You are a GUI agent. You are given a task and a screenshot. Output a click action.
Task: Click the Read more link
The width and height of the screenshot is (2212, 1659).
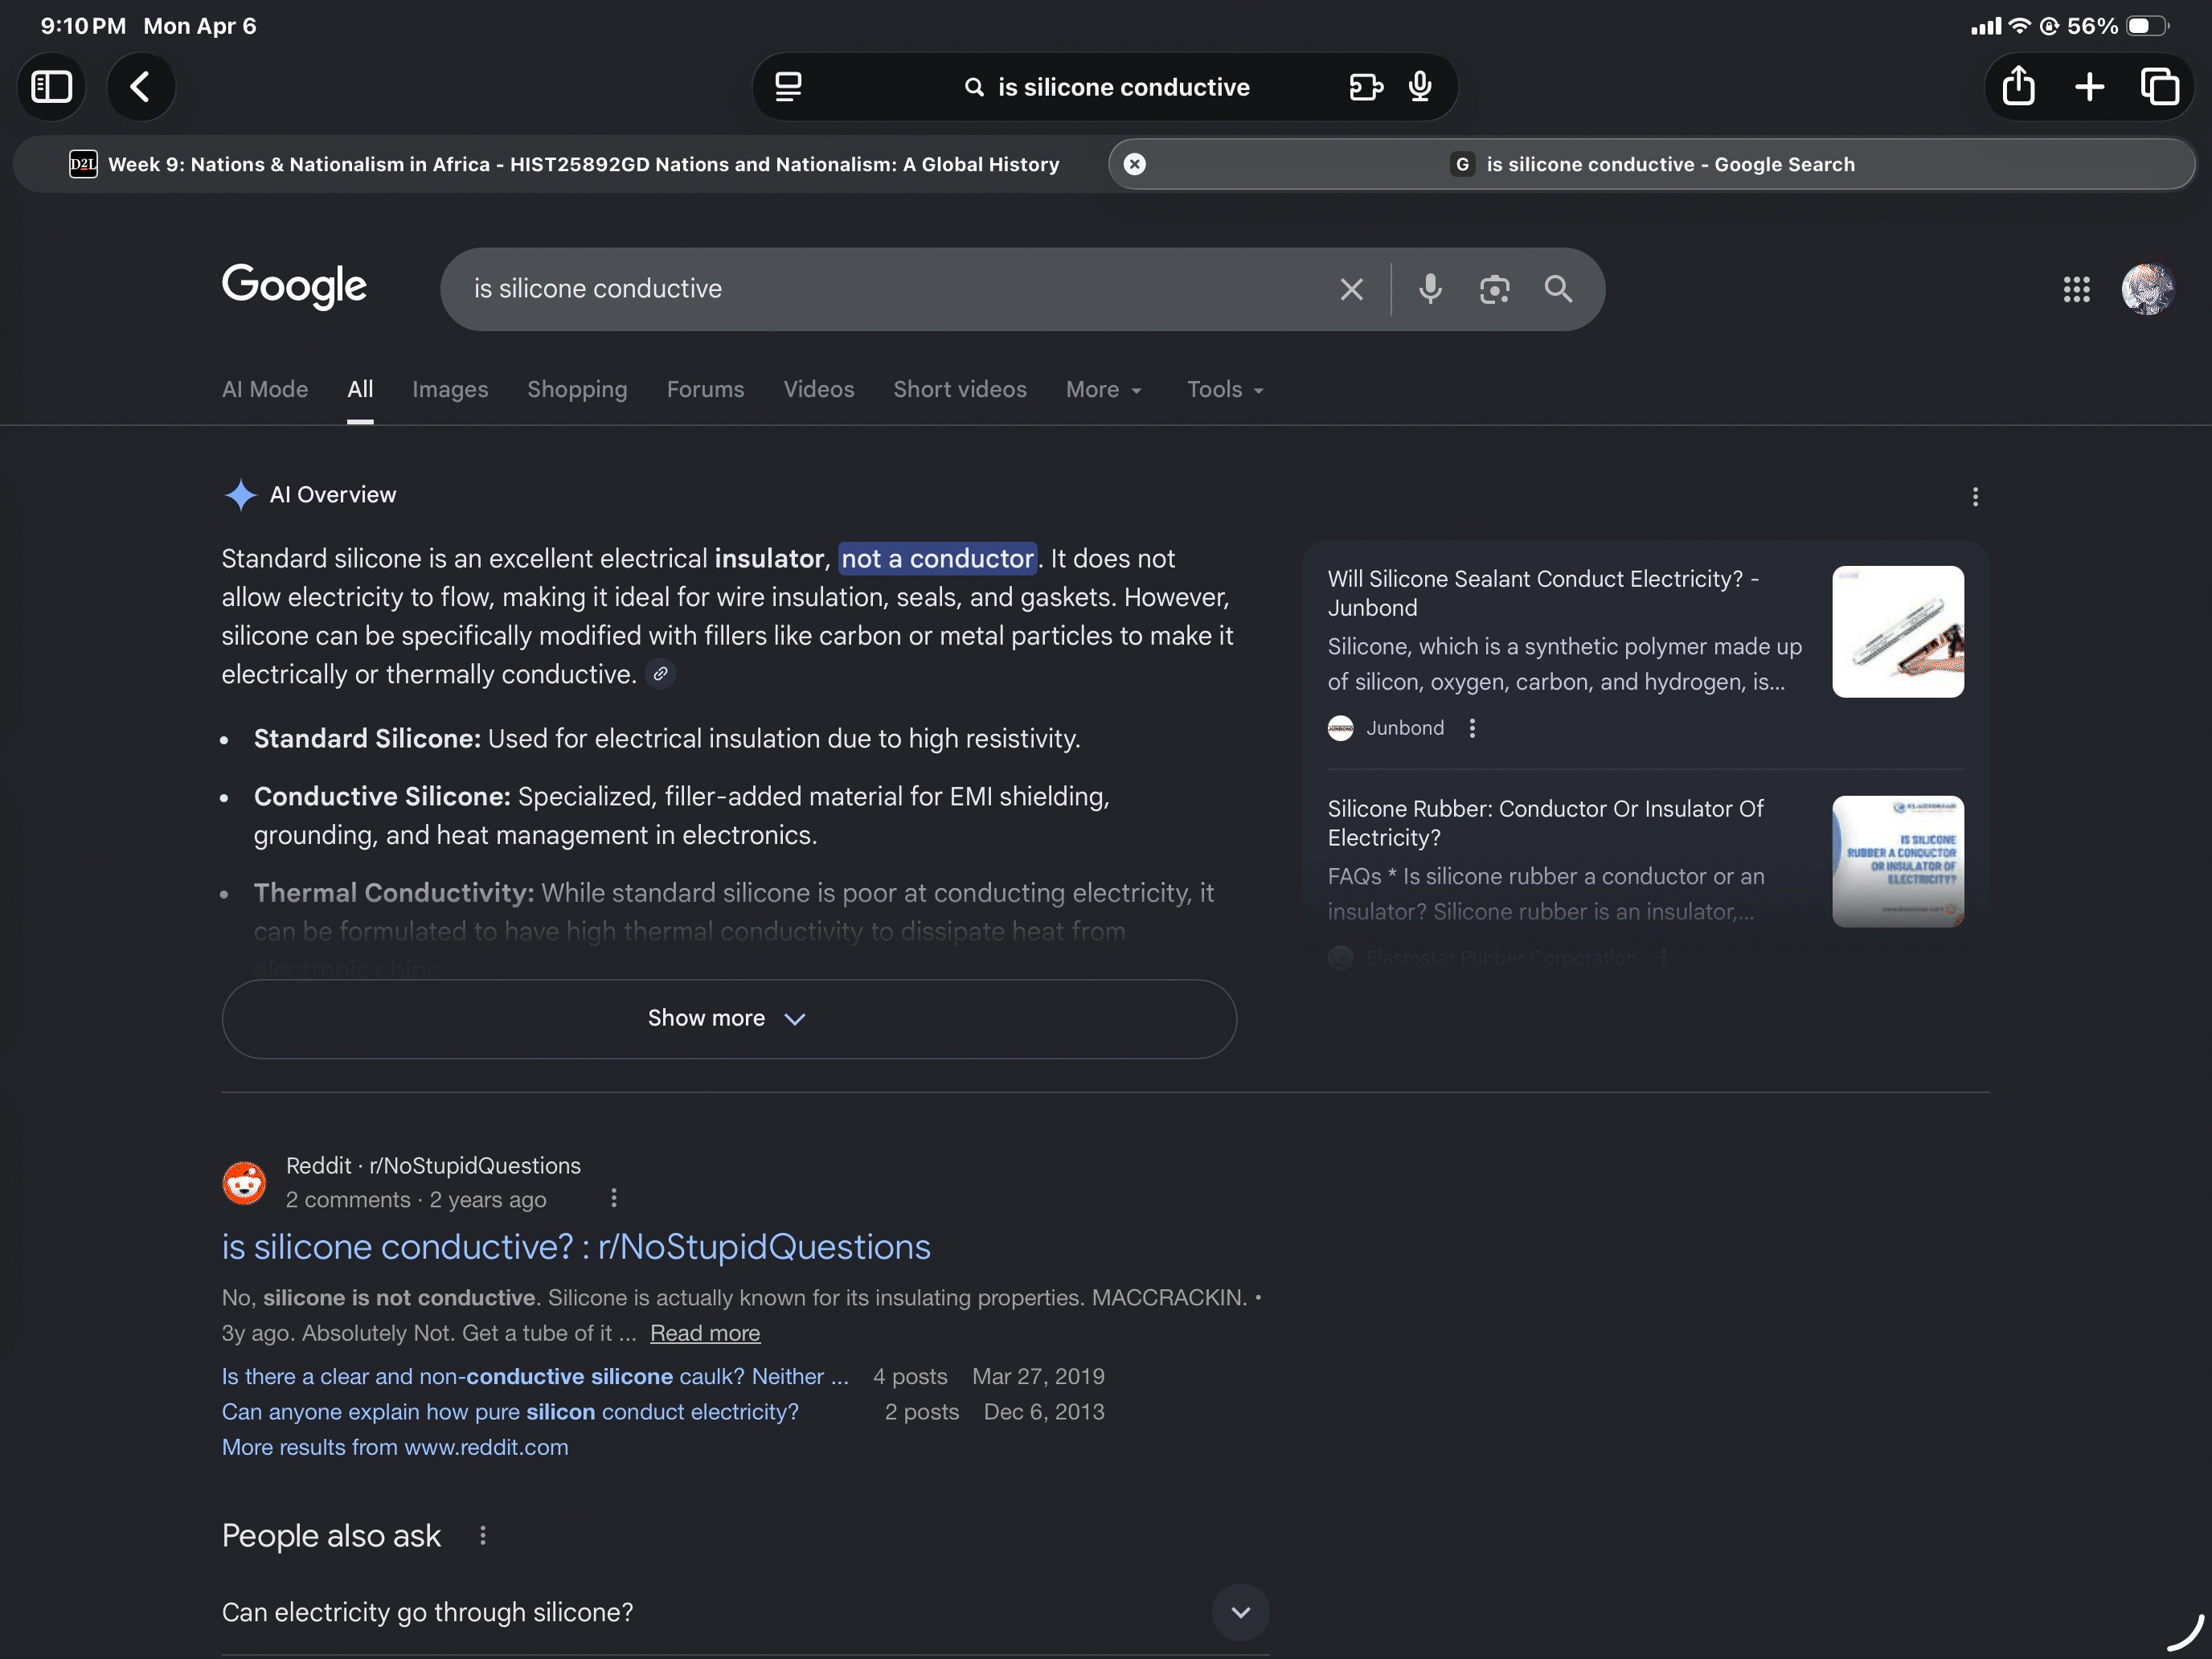coord(705,1333)
